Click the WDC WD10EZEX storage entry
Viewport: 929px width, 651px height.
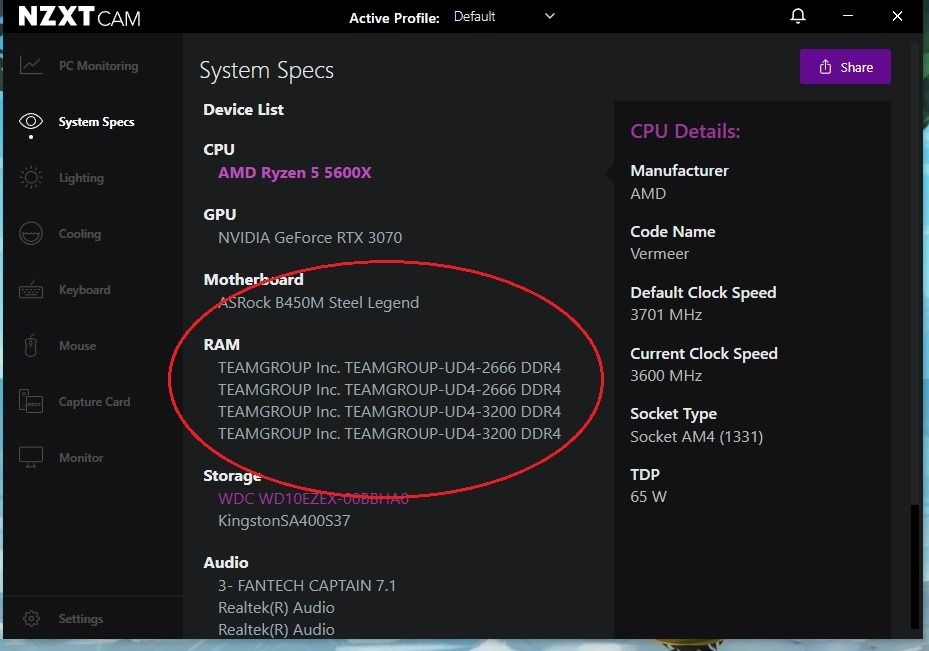(313, 499)
